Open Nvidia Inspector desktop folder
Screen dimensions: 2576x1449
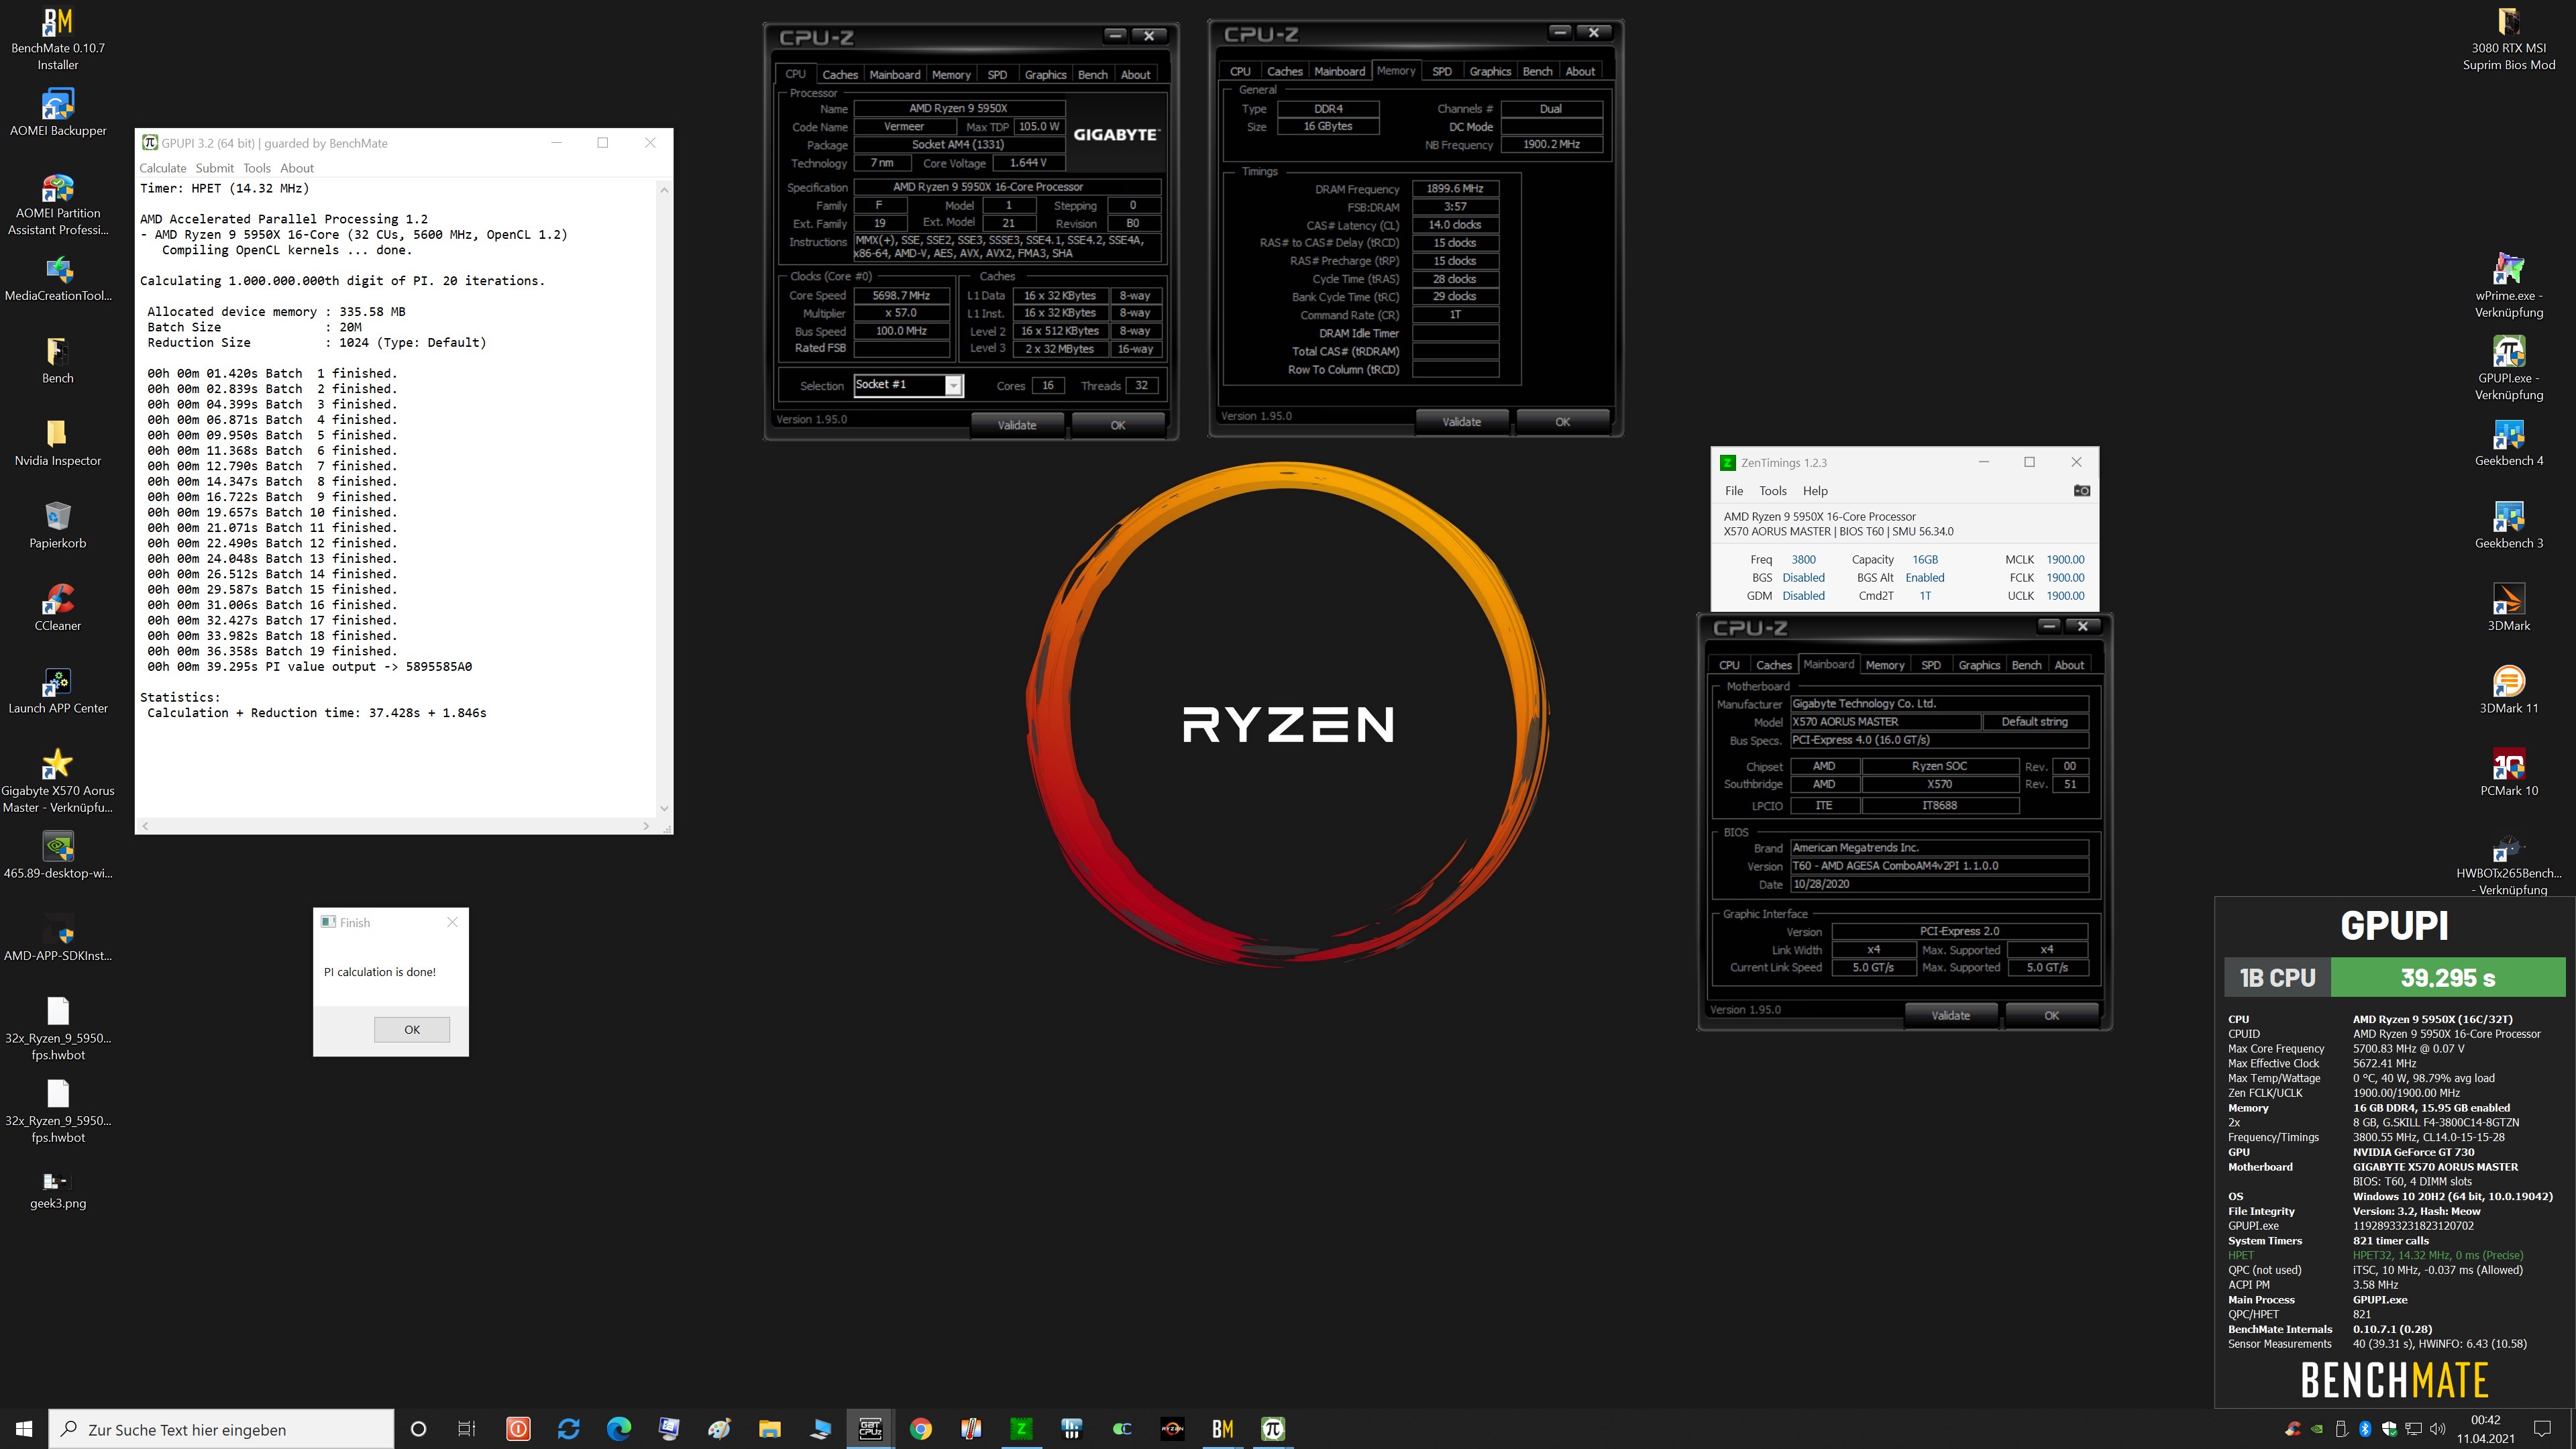pos(58,443)
